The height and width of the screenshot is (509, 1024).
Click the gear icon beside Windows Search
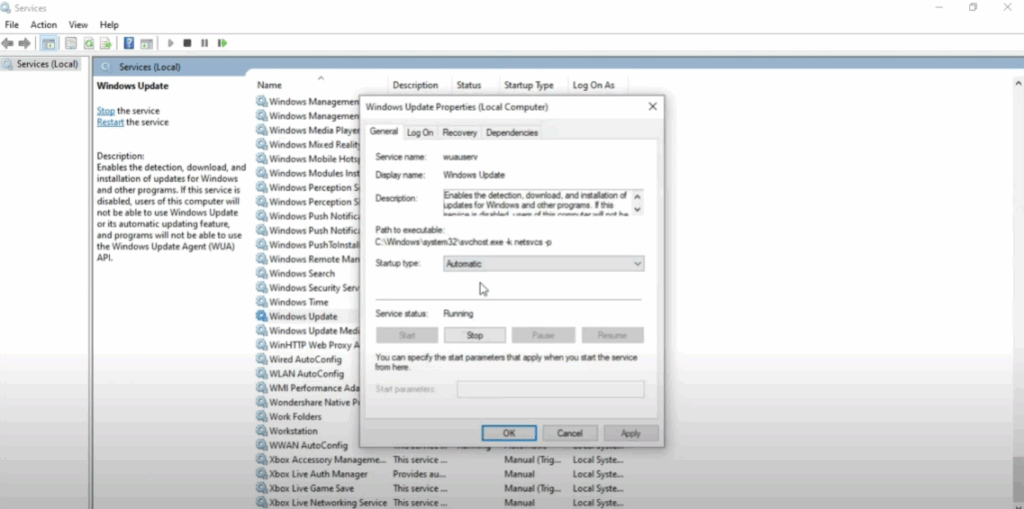pyautogui.click(x=262, y=273)
